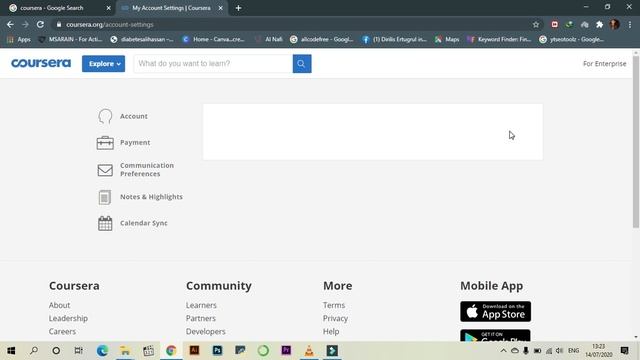Click the browser address bar URL
The image size is (640, 360).
click(110, 24)
